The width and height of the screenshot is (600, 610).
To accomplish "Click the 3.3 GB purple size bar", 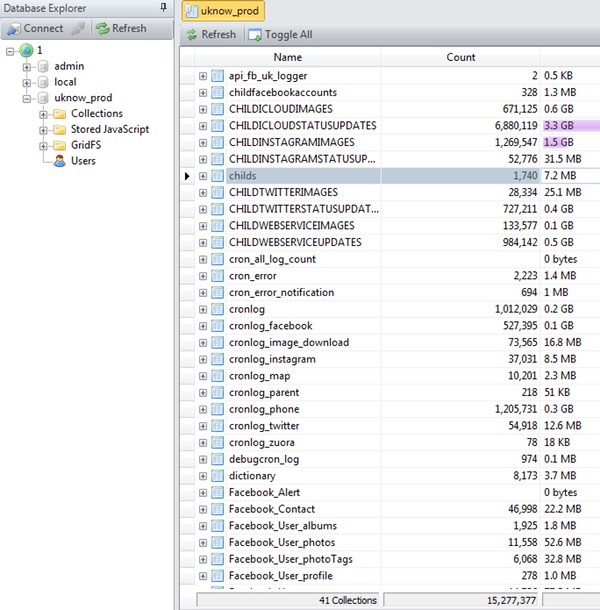I will click(x=571, y=126).
